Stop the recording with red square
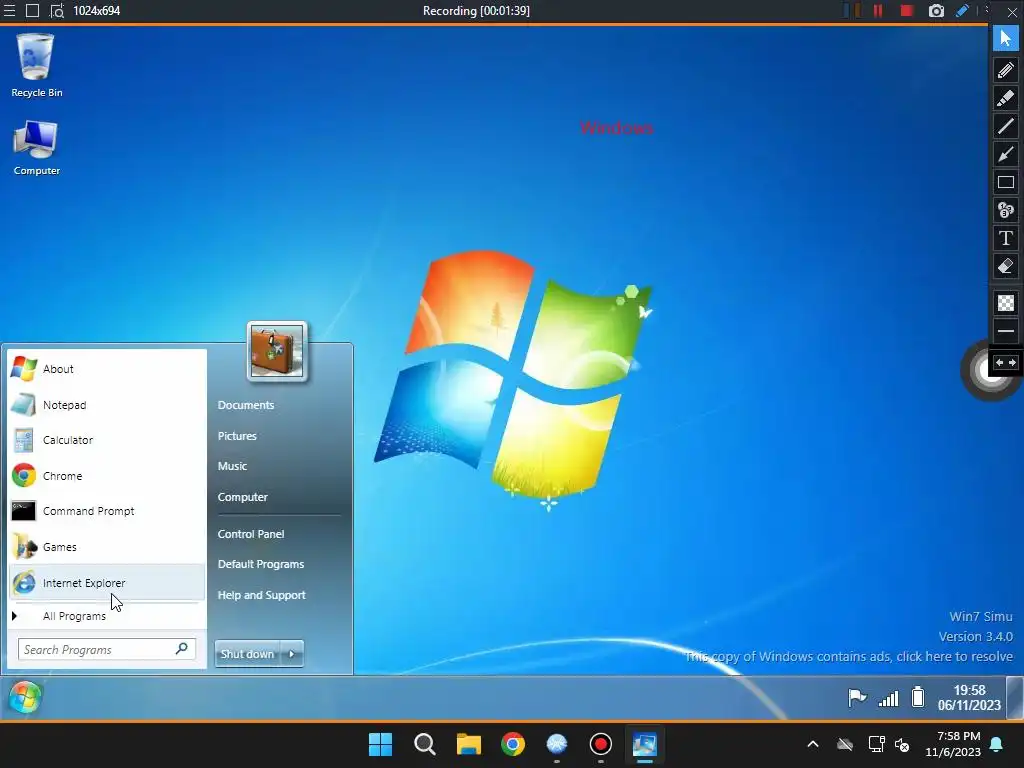The image size is (1024, 768). pyautogui.click(x=906, y=10)
